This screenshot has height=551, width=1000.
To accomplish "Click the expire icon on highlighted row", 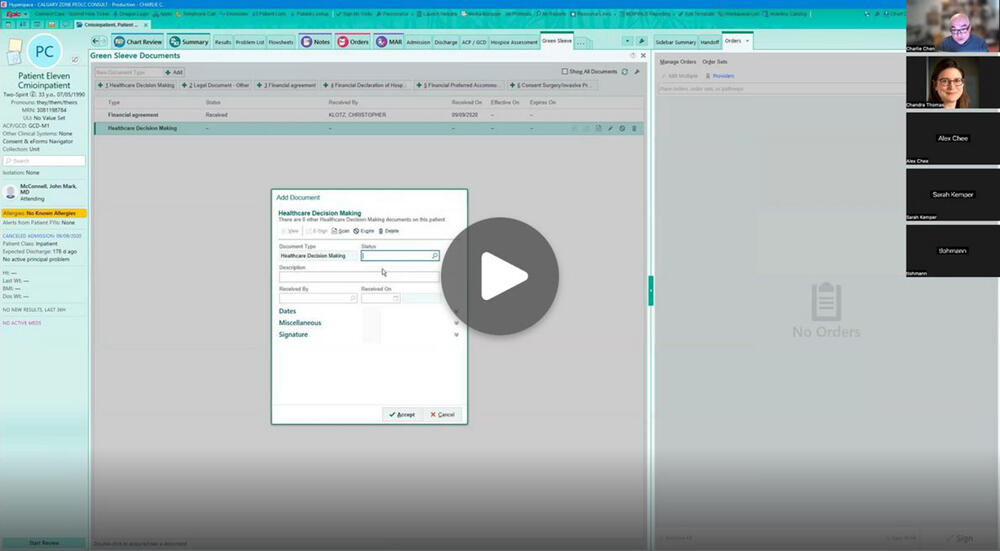I will tap(622, 128).
